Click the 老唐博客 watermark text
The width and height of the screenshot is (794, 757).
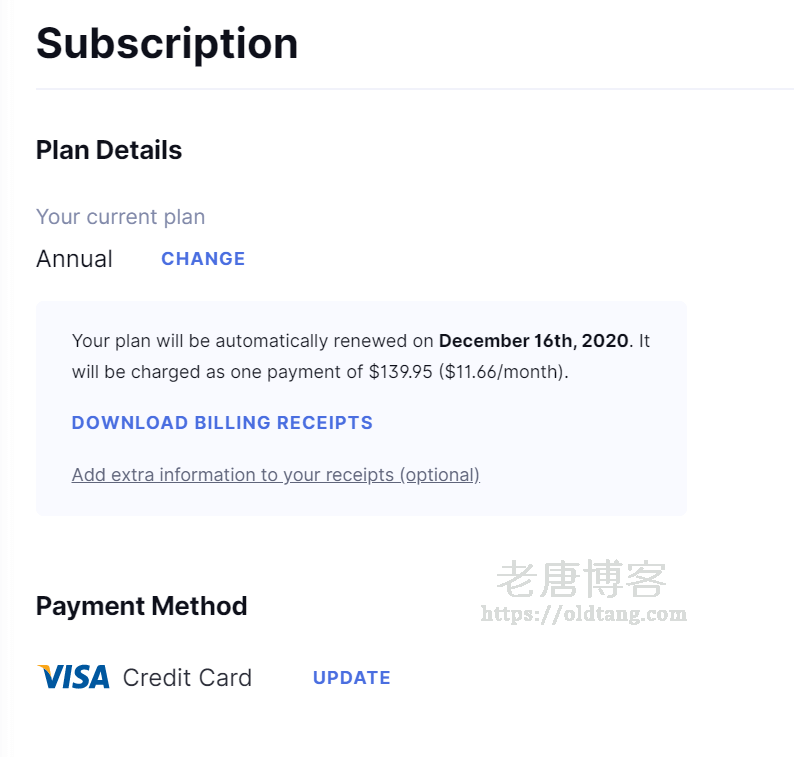coord(581,579)
